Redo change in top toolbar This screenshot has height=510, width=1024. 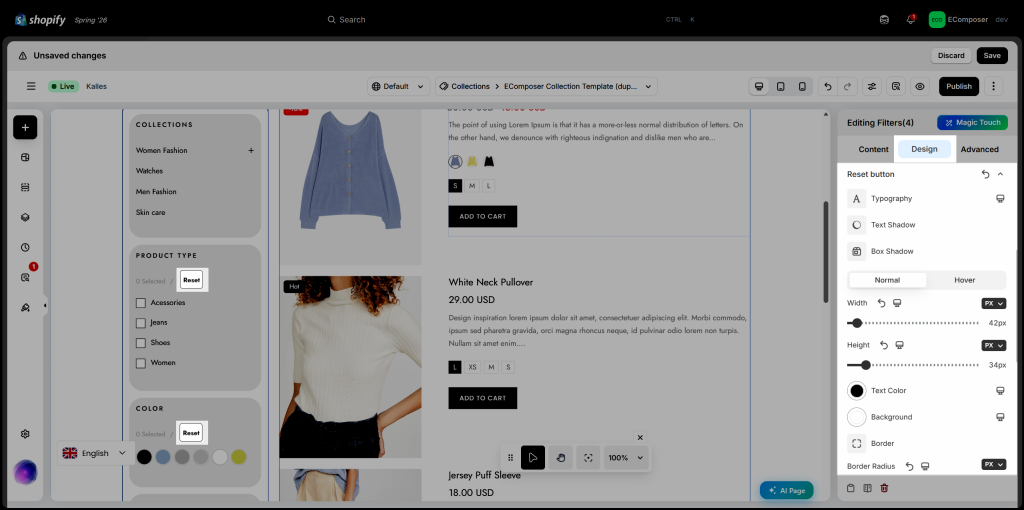(x=847, y=86)
